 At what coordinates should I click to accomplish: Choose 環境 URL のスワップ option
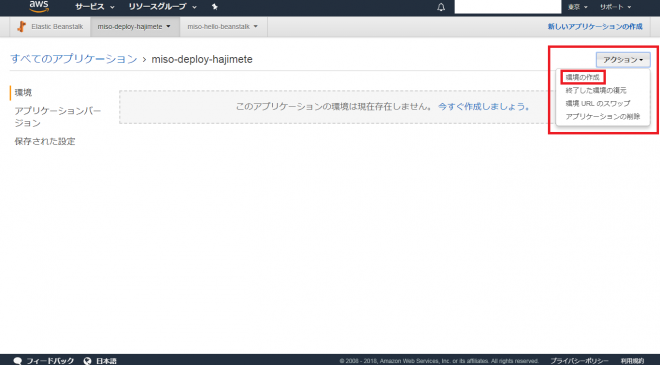(598, 104)
